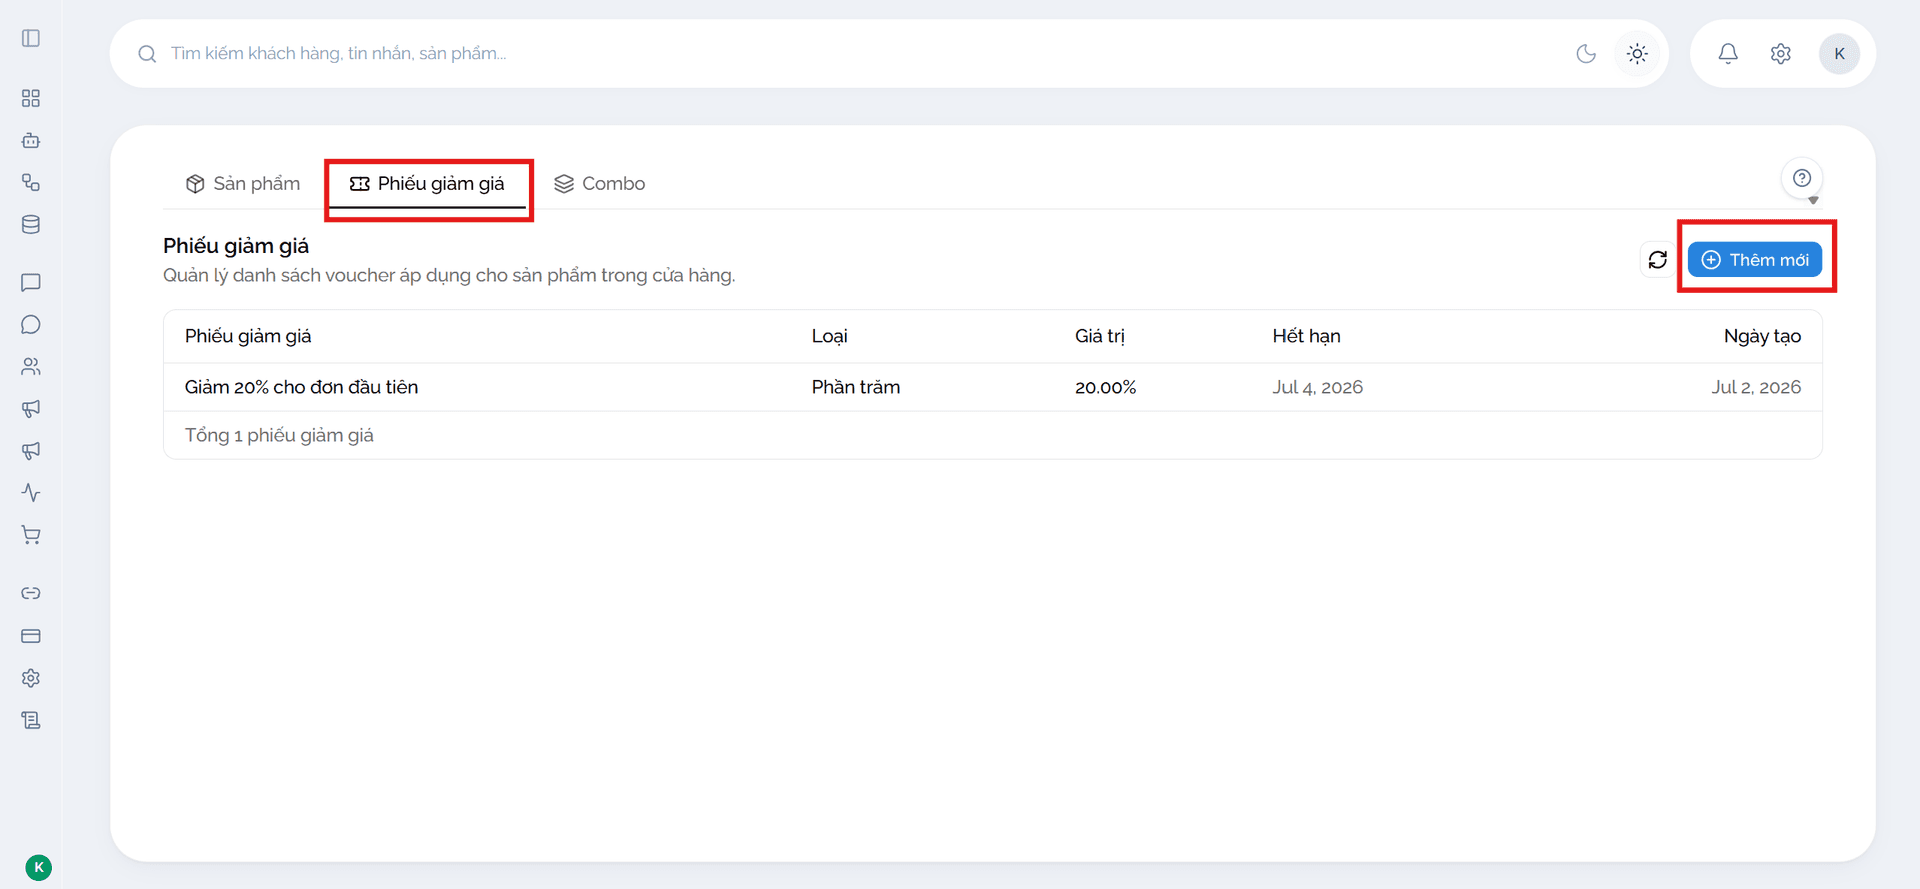Click the Giá trị column header
This screenshot has width=1920, height=889.
tap(1100, 336)
